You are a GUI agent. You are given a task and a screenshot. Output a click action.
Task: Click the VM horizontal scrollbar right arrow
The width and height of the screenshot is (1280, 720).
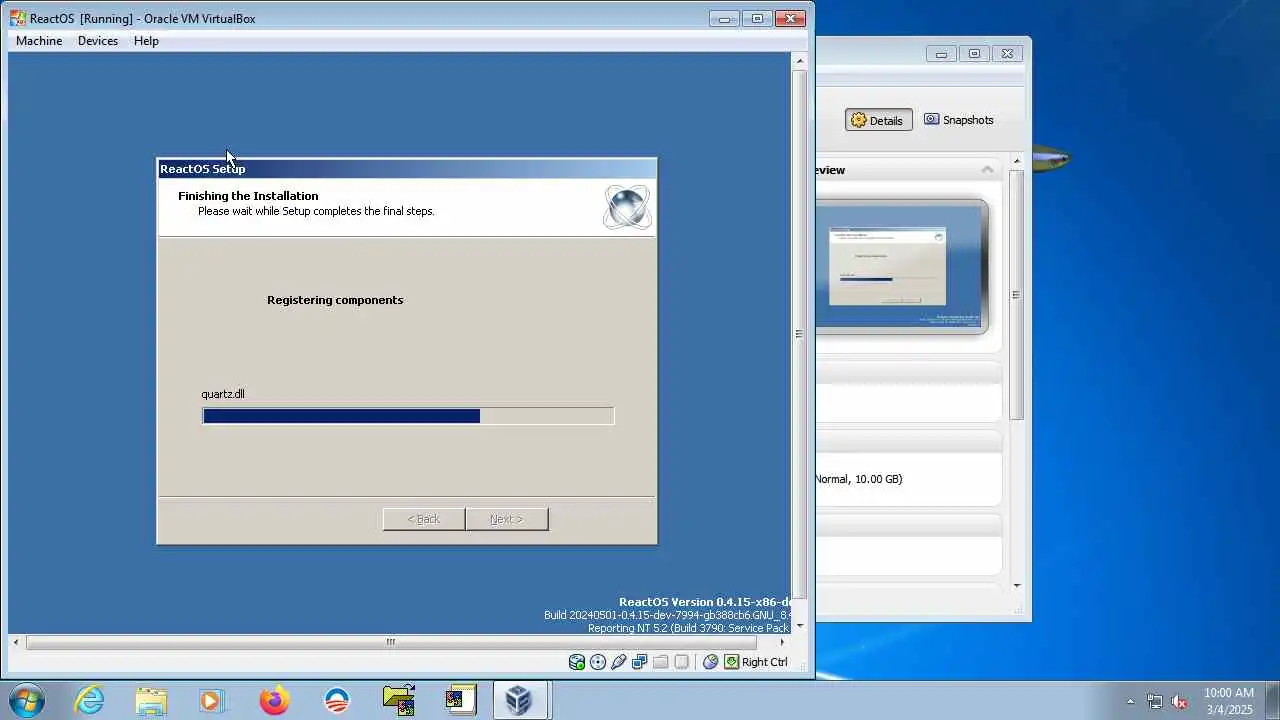pos(782,642)
